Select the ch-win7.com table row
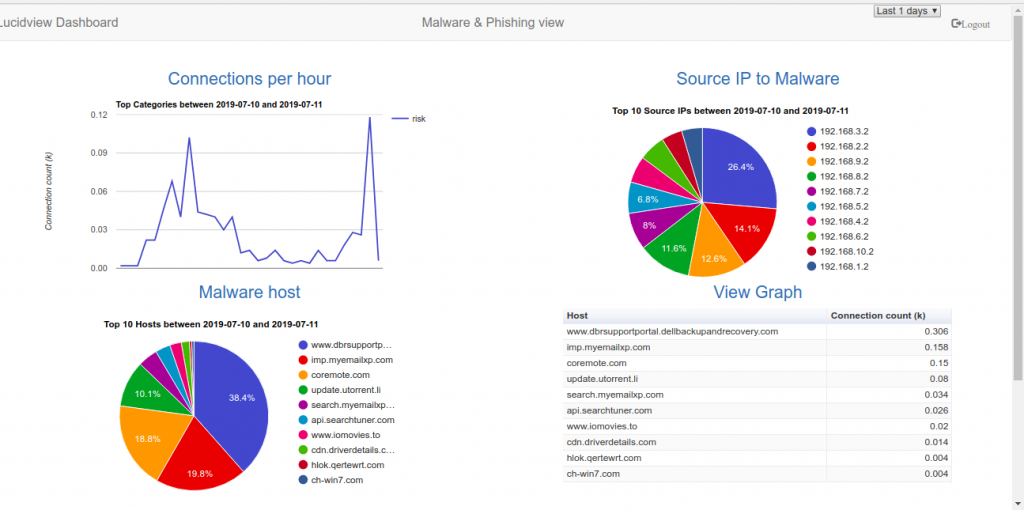Viewport: 1024px width, 510px height. pos(758,474)
